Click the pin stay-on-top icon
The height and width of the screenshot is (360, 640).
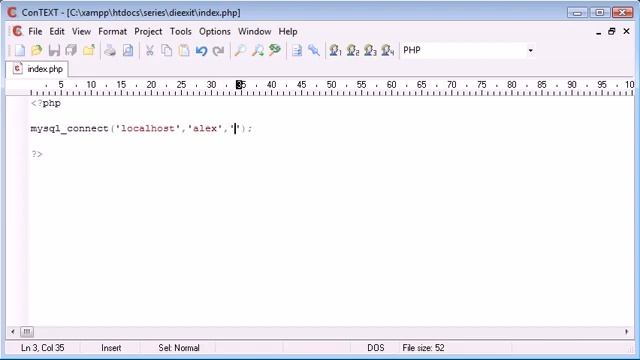pyautogui.click(x=314, y=51)
